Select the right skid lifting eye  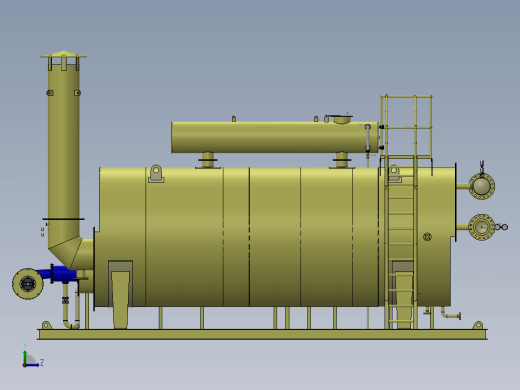tap(478, 325)
